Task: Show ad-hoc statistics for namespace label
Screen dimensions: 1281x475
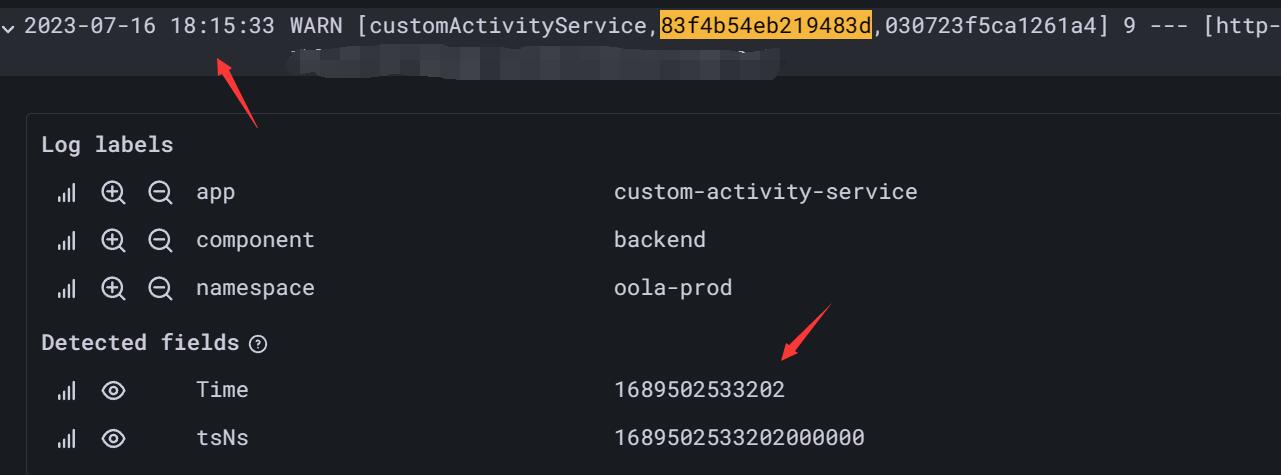Action: pos(66,289)
